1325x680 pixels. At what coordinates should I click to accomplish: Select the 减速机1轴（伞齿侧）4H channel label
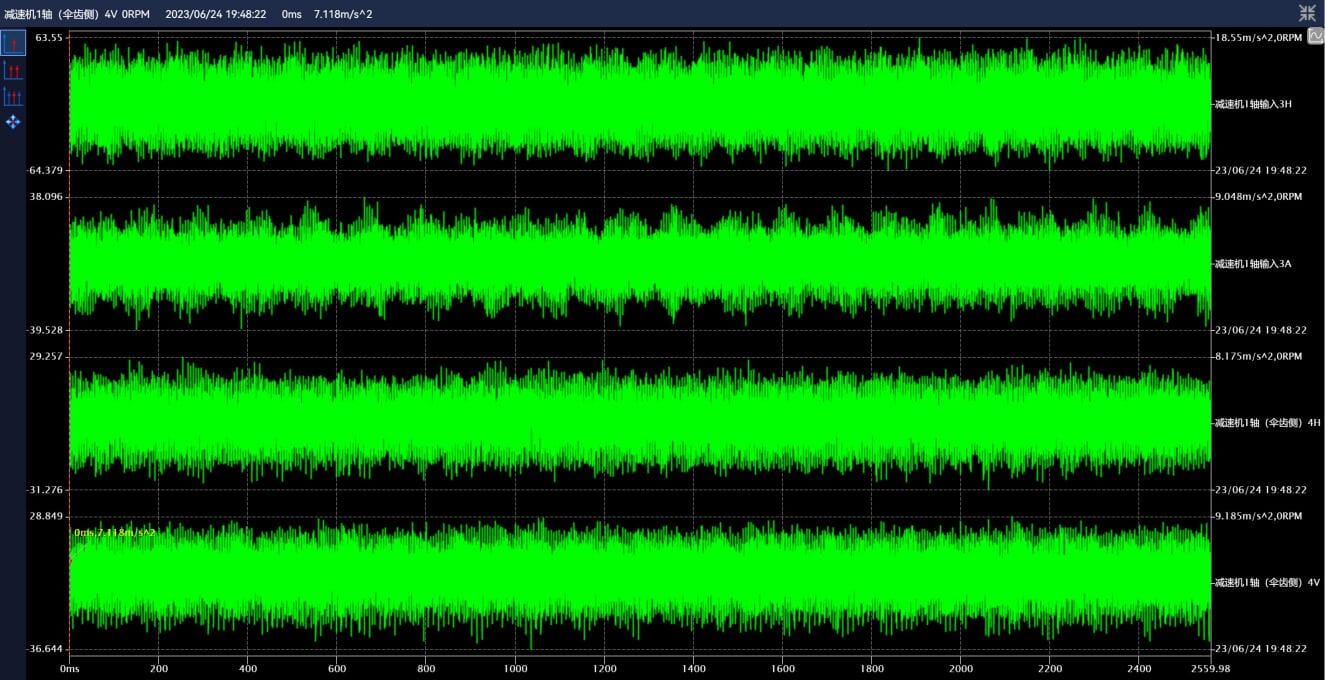pos(1267,423)
